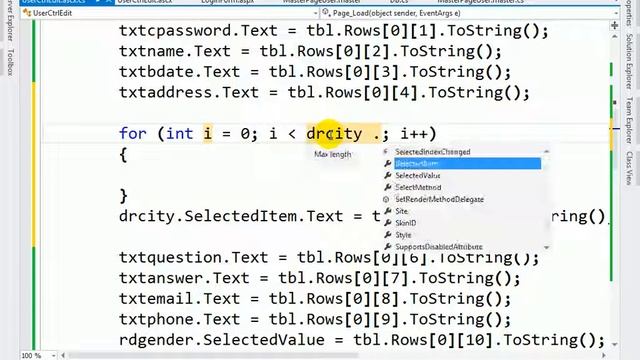
Task: Open the Page_Load member dropdown
Action: [x=616, y=13]
